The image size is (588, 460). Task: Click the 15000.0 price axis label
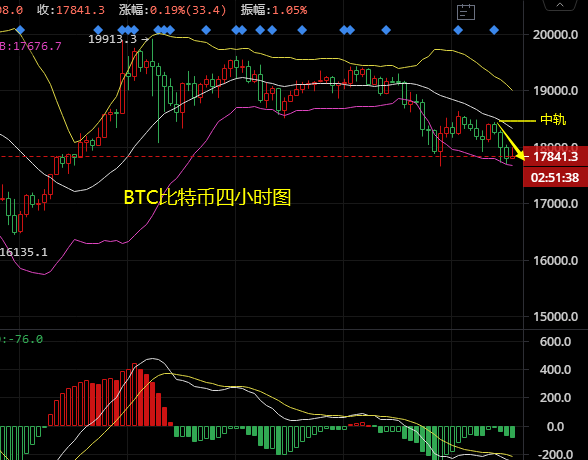point(555,317)
